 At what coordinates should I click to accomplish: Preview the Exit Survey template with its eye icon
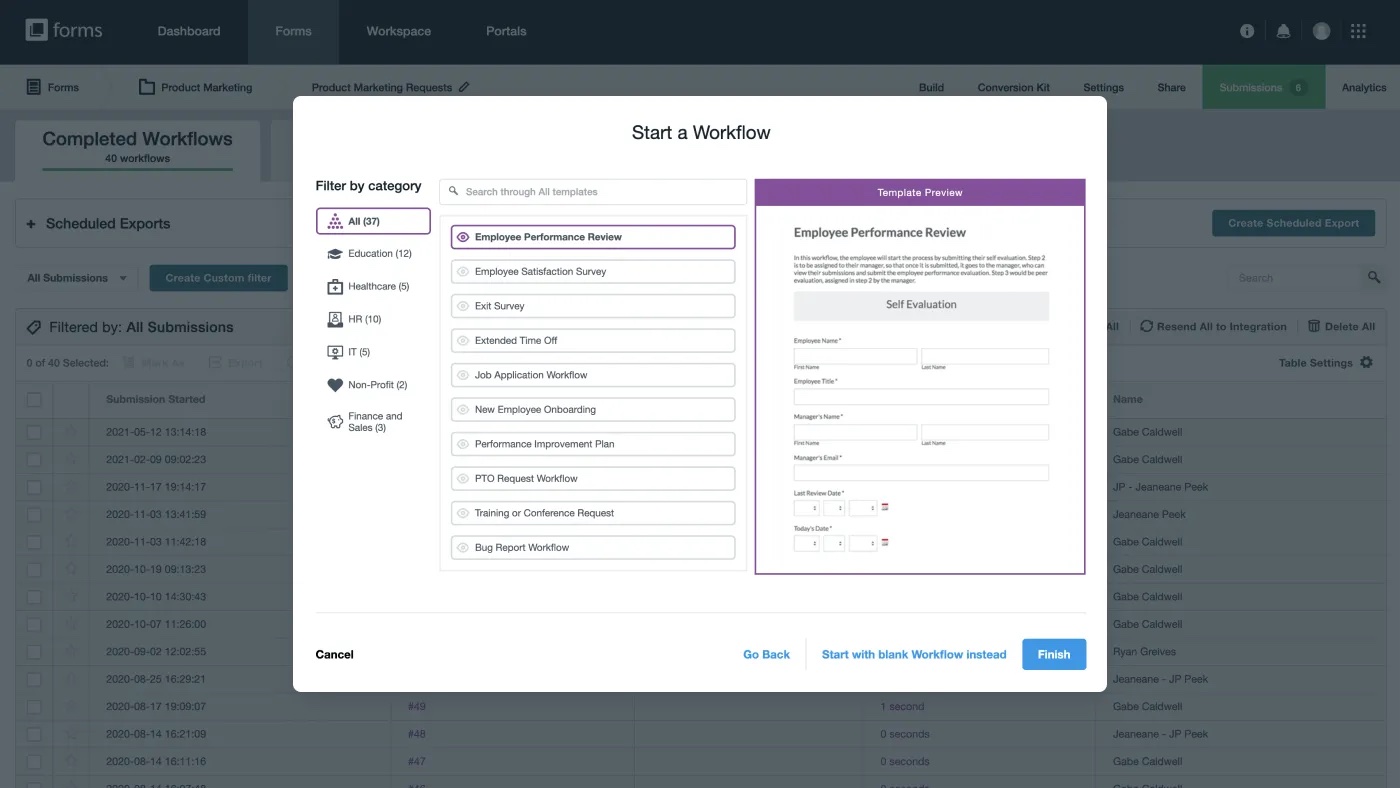point(462,305)
